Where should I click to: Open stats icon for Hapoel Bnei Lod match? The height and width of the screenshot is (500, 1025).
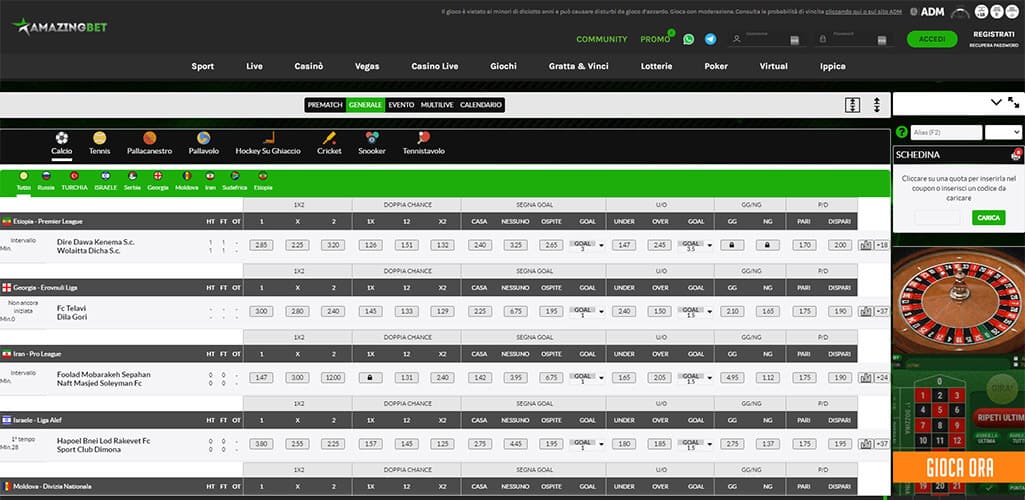coord(866,444)
